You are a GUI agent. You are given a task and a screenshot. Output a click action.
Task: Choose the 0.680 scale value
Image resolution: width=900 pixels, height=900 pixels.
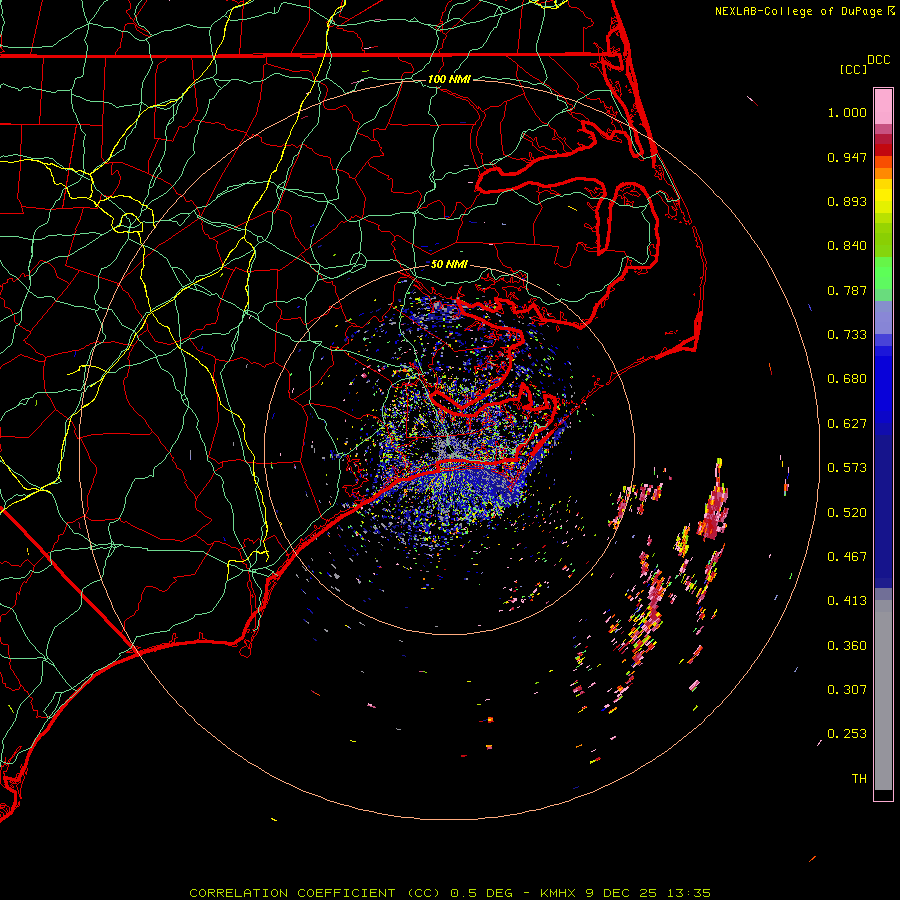[847, 379]
